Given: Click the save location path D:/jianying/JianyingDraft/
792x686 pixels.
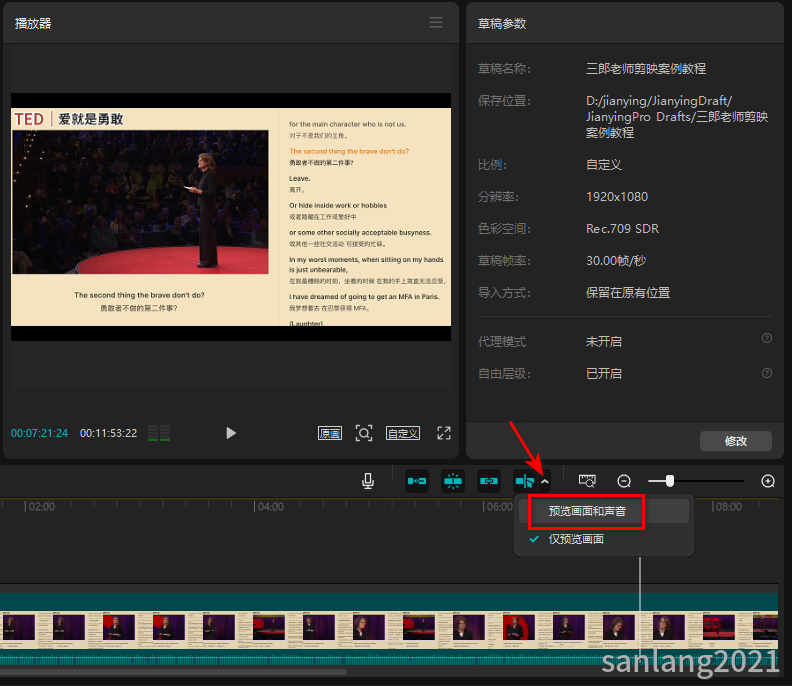Looking at the screenshot, I should [659, 101].
